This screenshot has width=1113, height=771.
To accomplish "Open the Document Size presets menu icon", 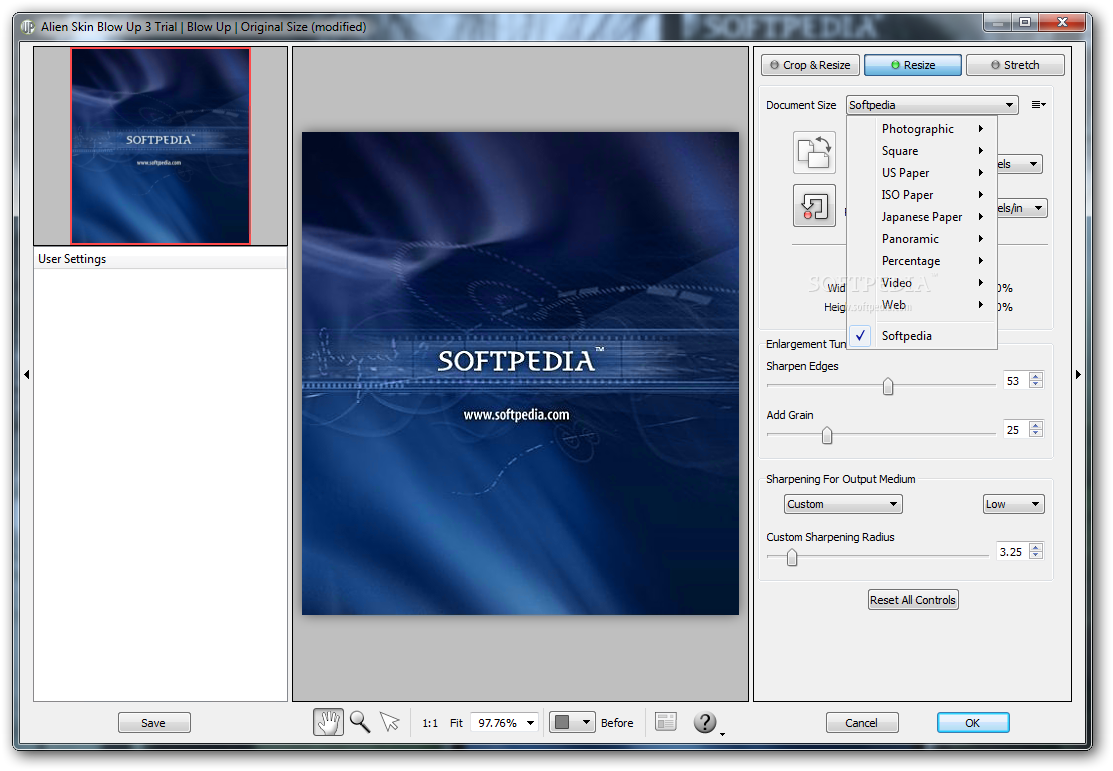I will click(x=1038, y=104).
